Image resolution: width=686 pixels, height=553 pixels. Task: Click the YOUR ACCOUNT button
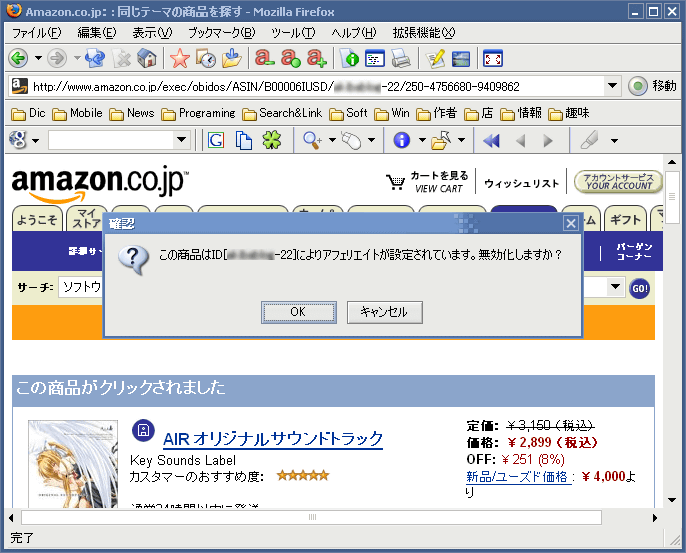click(618, 182)
